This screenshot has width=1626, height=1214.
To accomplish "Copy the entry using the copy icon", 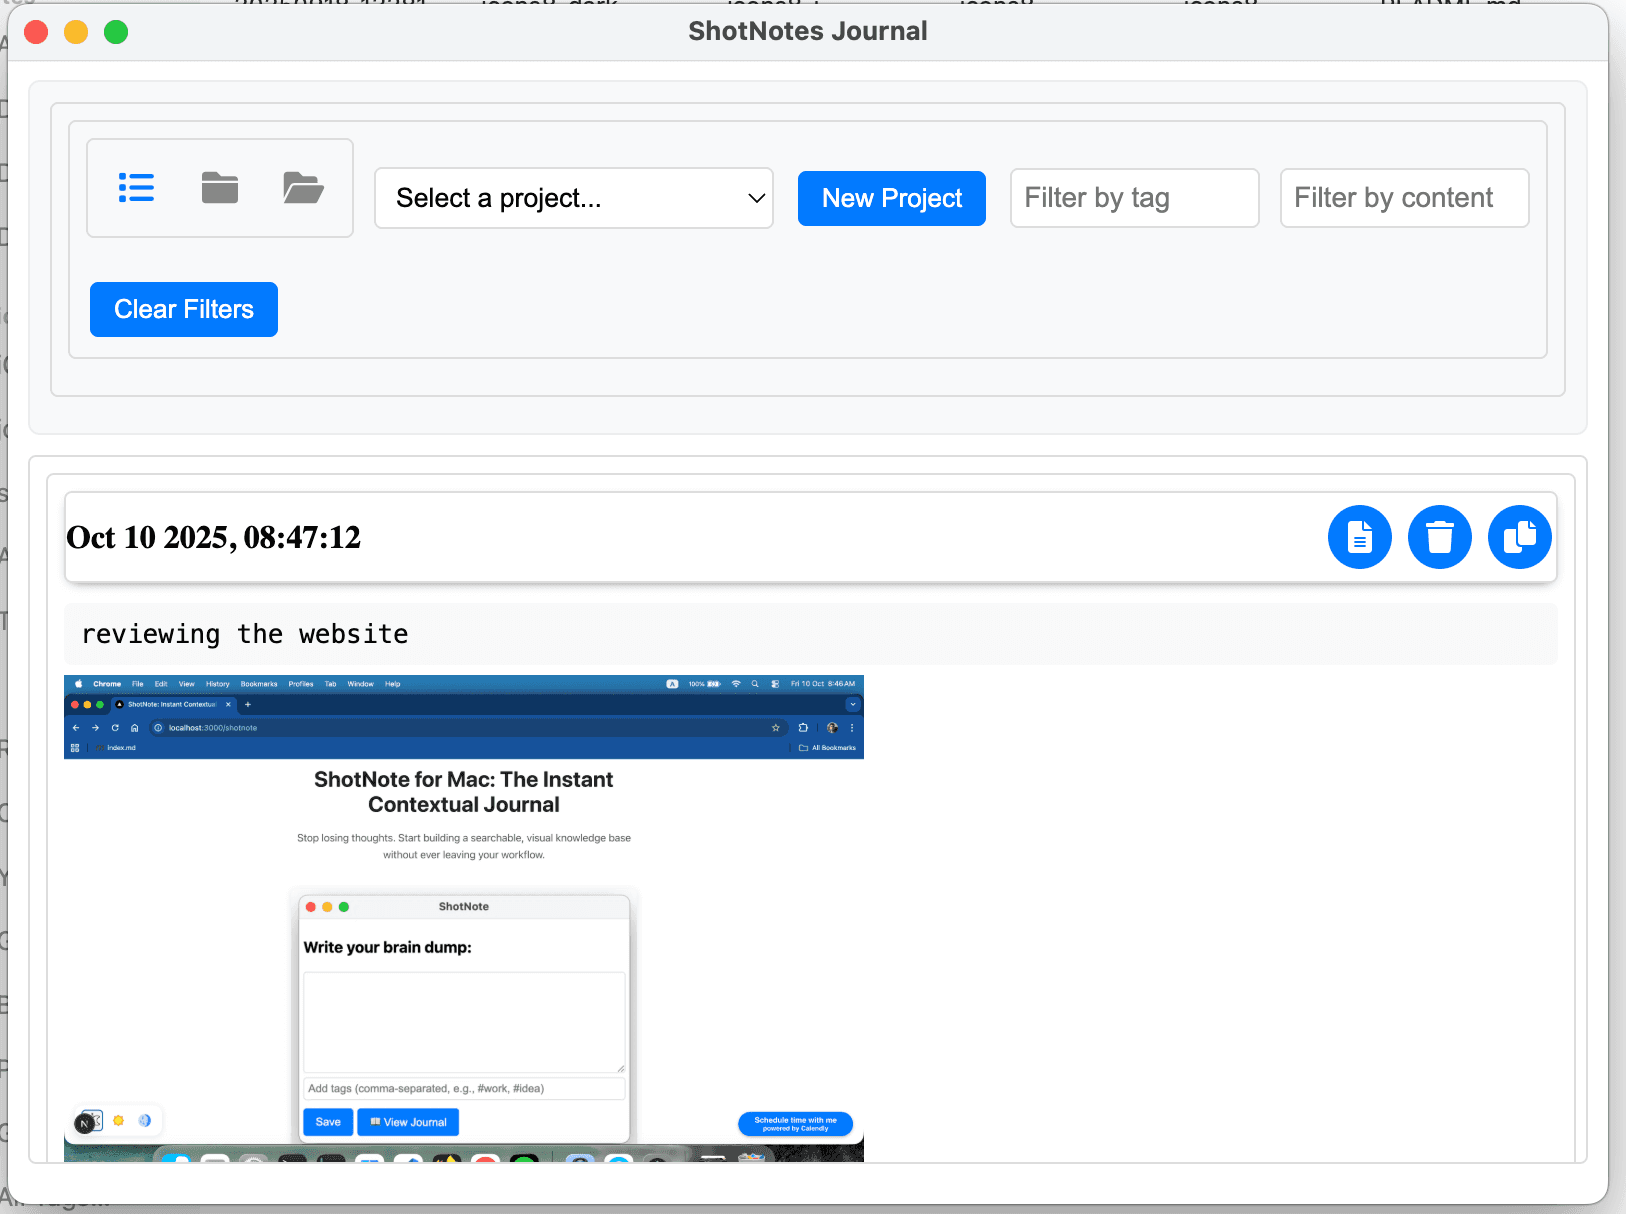I will [x=1519, y=537].
